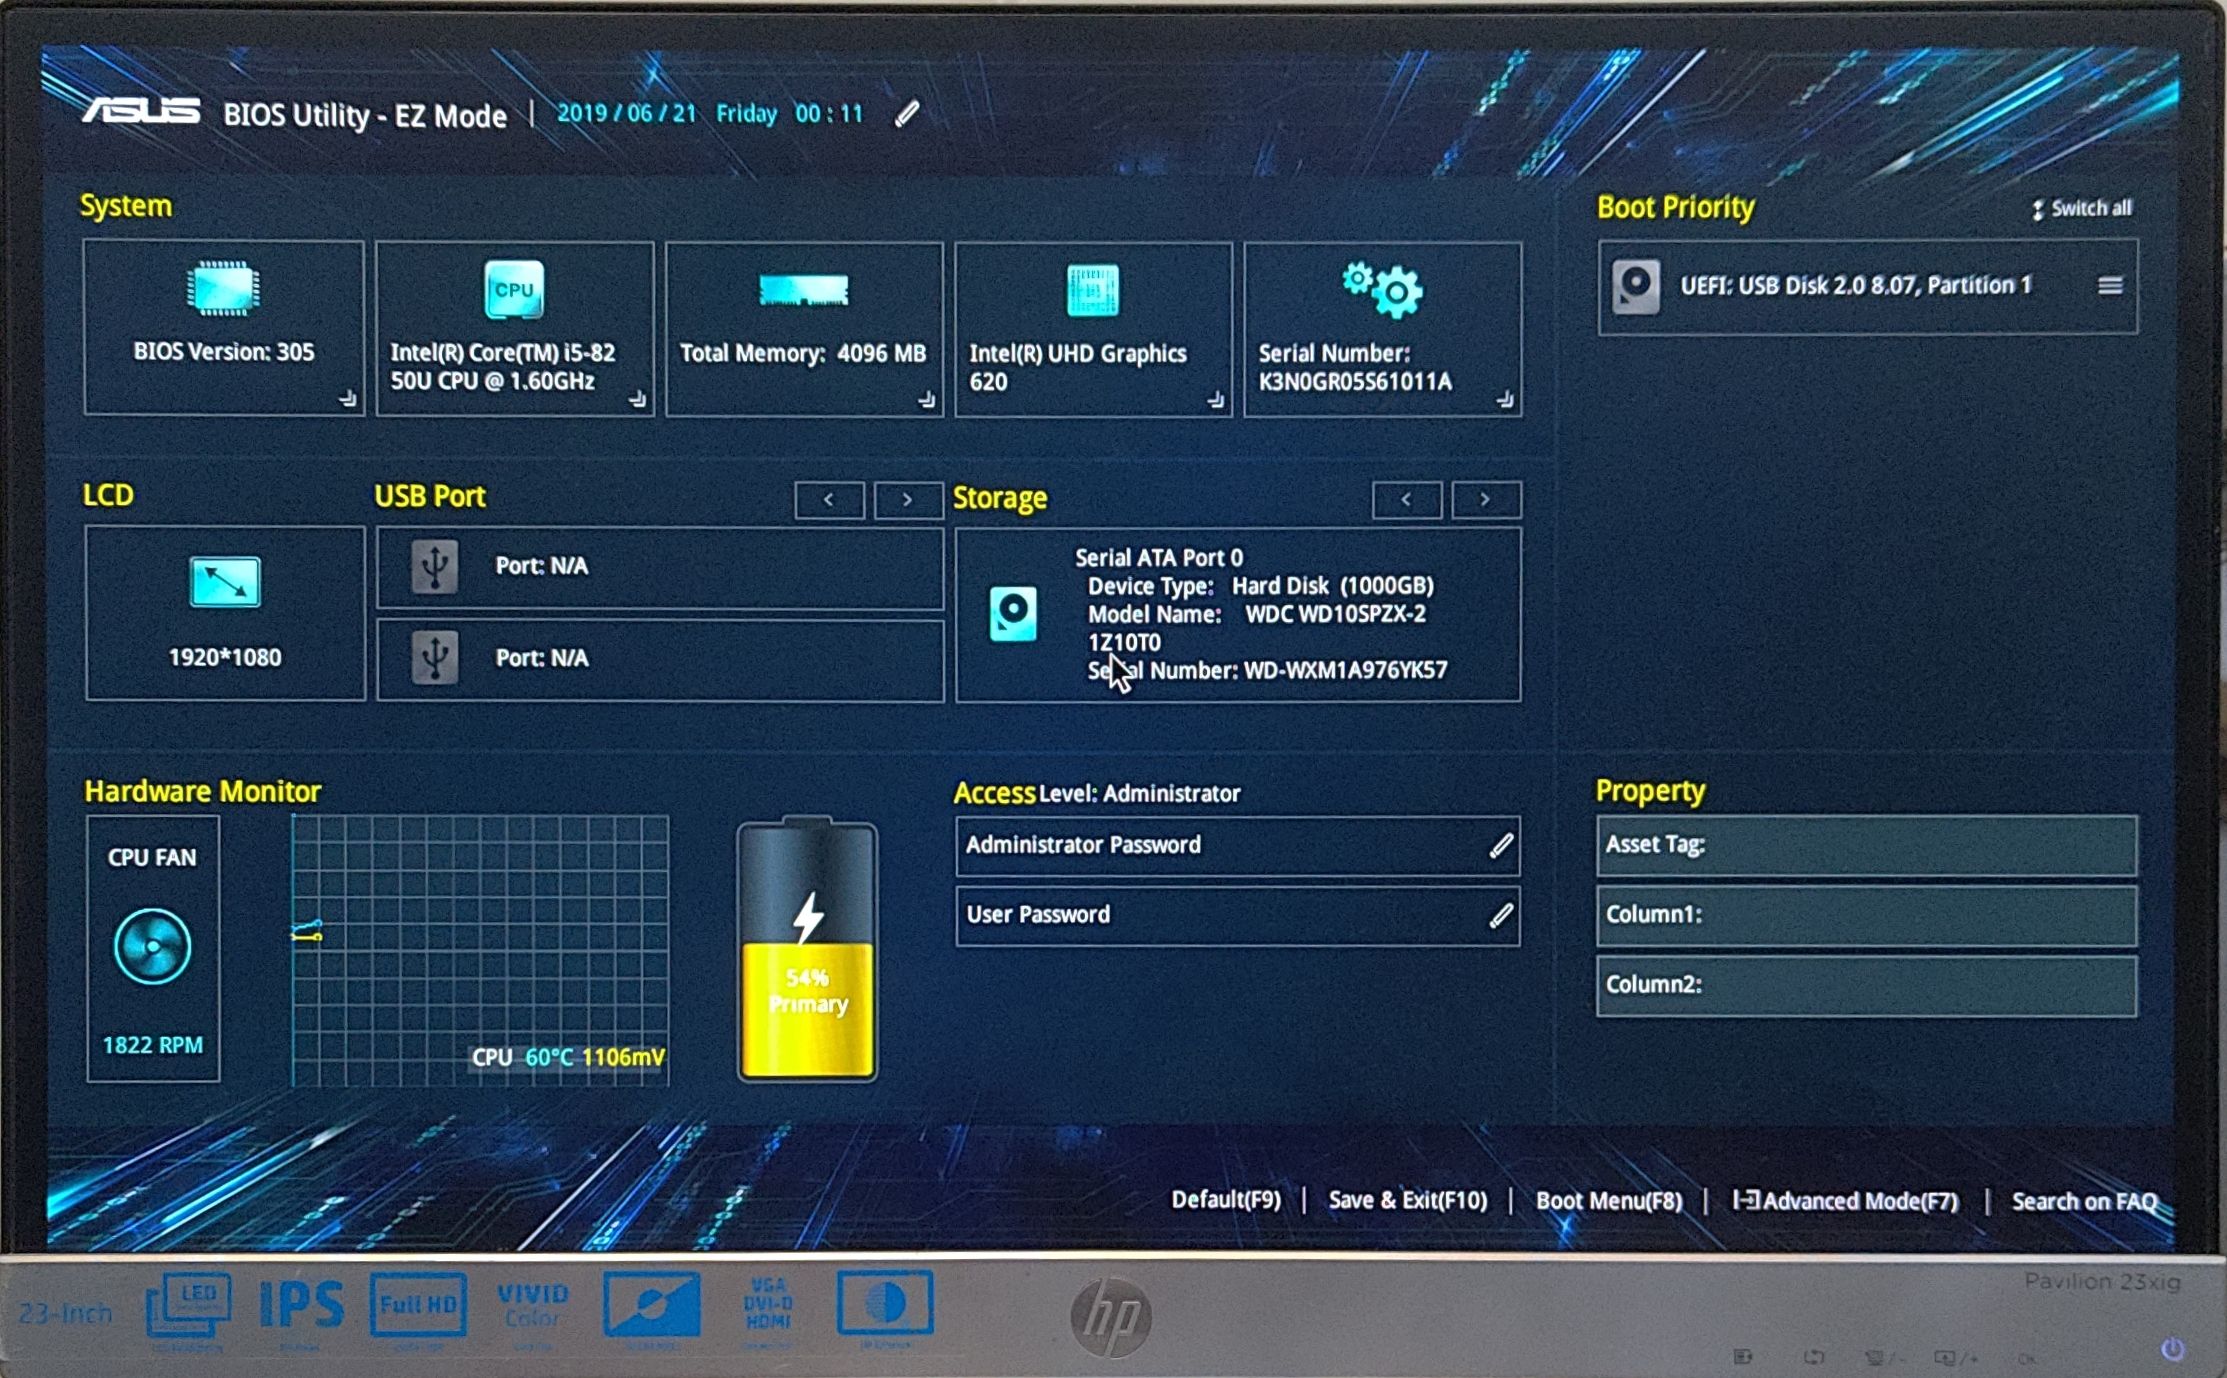Go to previous USB Port page
The width and height of the screenshot is (2227, 1378).
[x=829, y=500]
